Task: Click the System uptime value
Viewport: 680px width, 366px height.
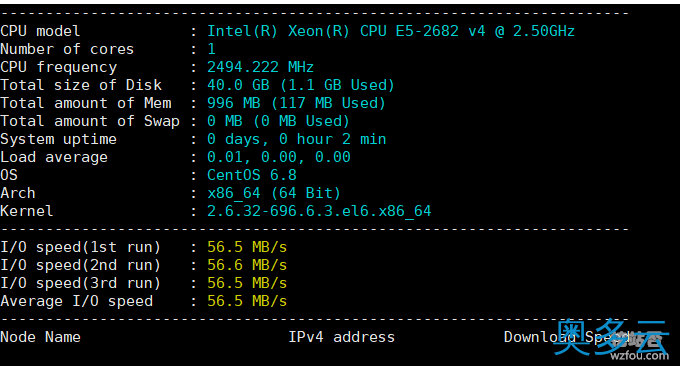Action: (296, 139)
